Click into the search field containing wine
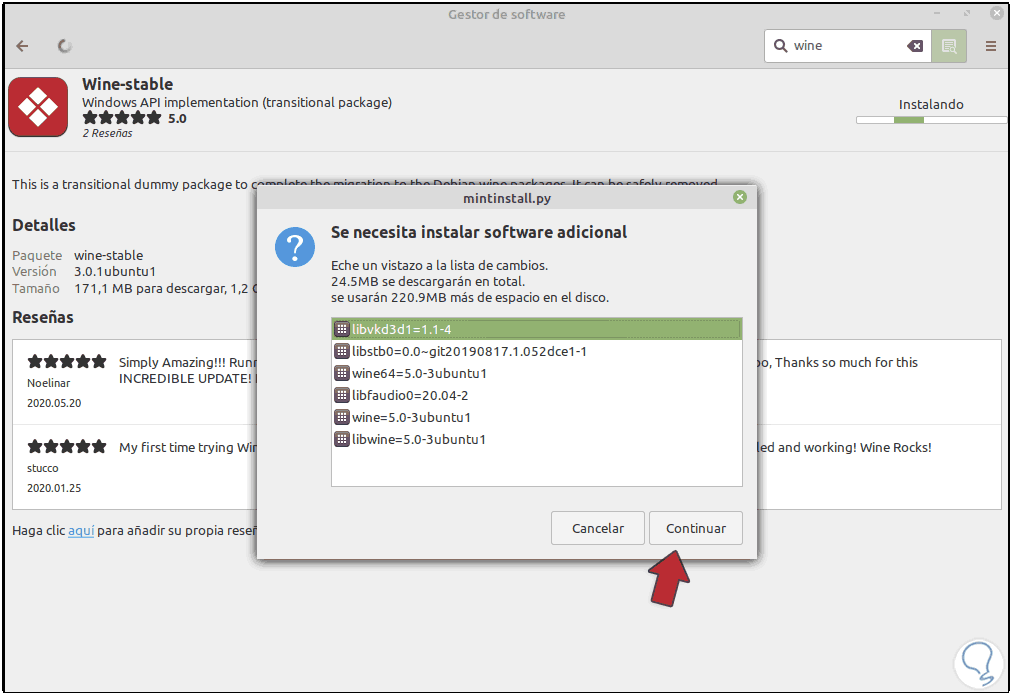The image size is (1013, 695). 846,46
